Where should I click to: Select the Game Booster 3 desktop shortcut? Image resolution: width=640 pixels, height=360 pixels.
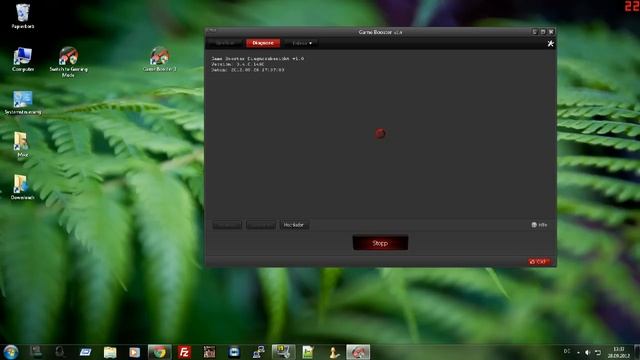(x=160, y=60)
